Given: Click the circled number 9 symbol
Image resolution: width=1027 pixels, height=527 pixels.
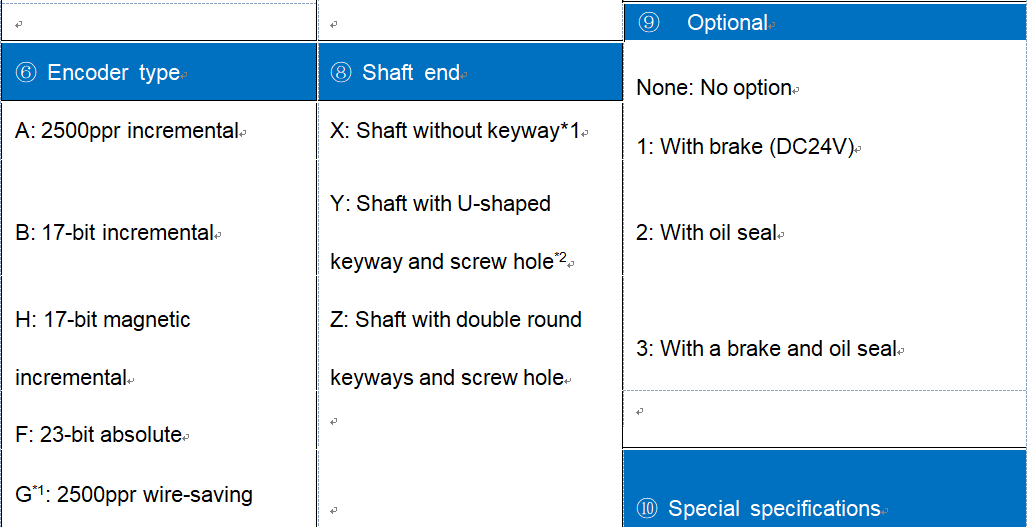Looking at the screenshot, I should 649,23.
